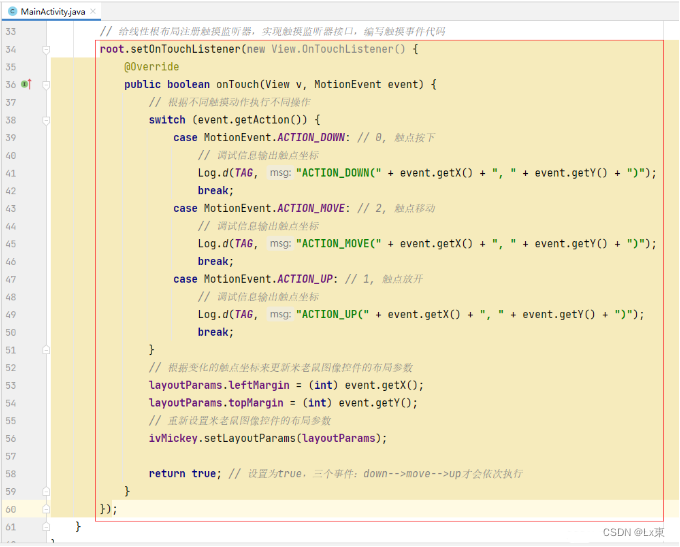Click the onTouch method name
The height and width of the screenshot is (547, 680).
coord(238,84)
